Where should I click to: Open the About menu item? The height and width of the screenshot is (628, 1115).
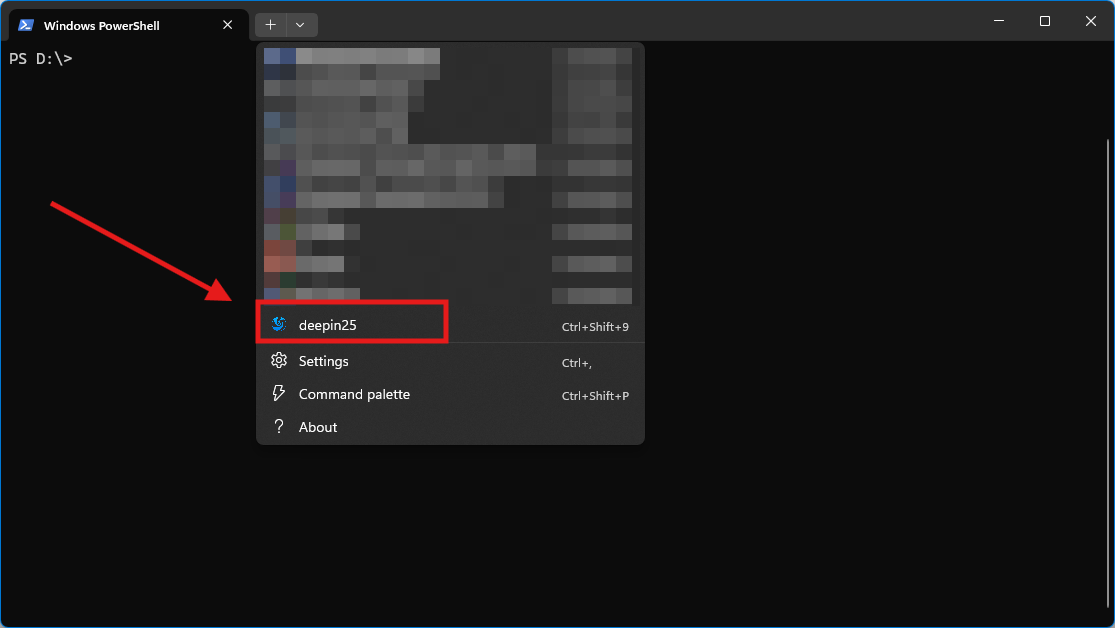450,427
